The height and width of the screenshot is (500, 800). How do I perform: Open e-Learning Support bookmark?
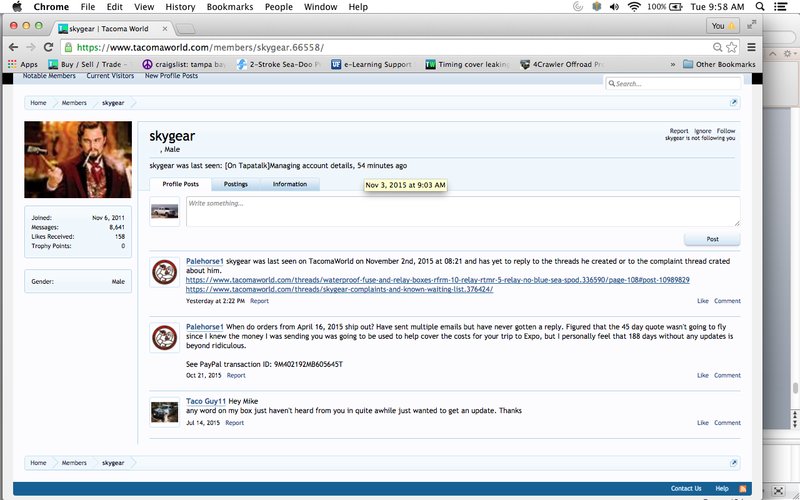(371, 64)
